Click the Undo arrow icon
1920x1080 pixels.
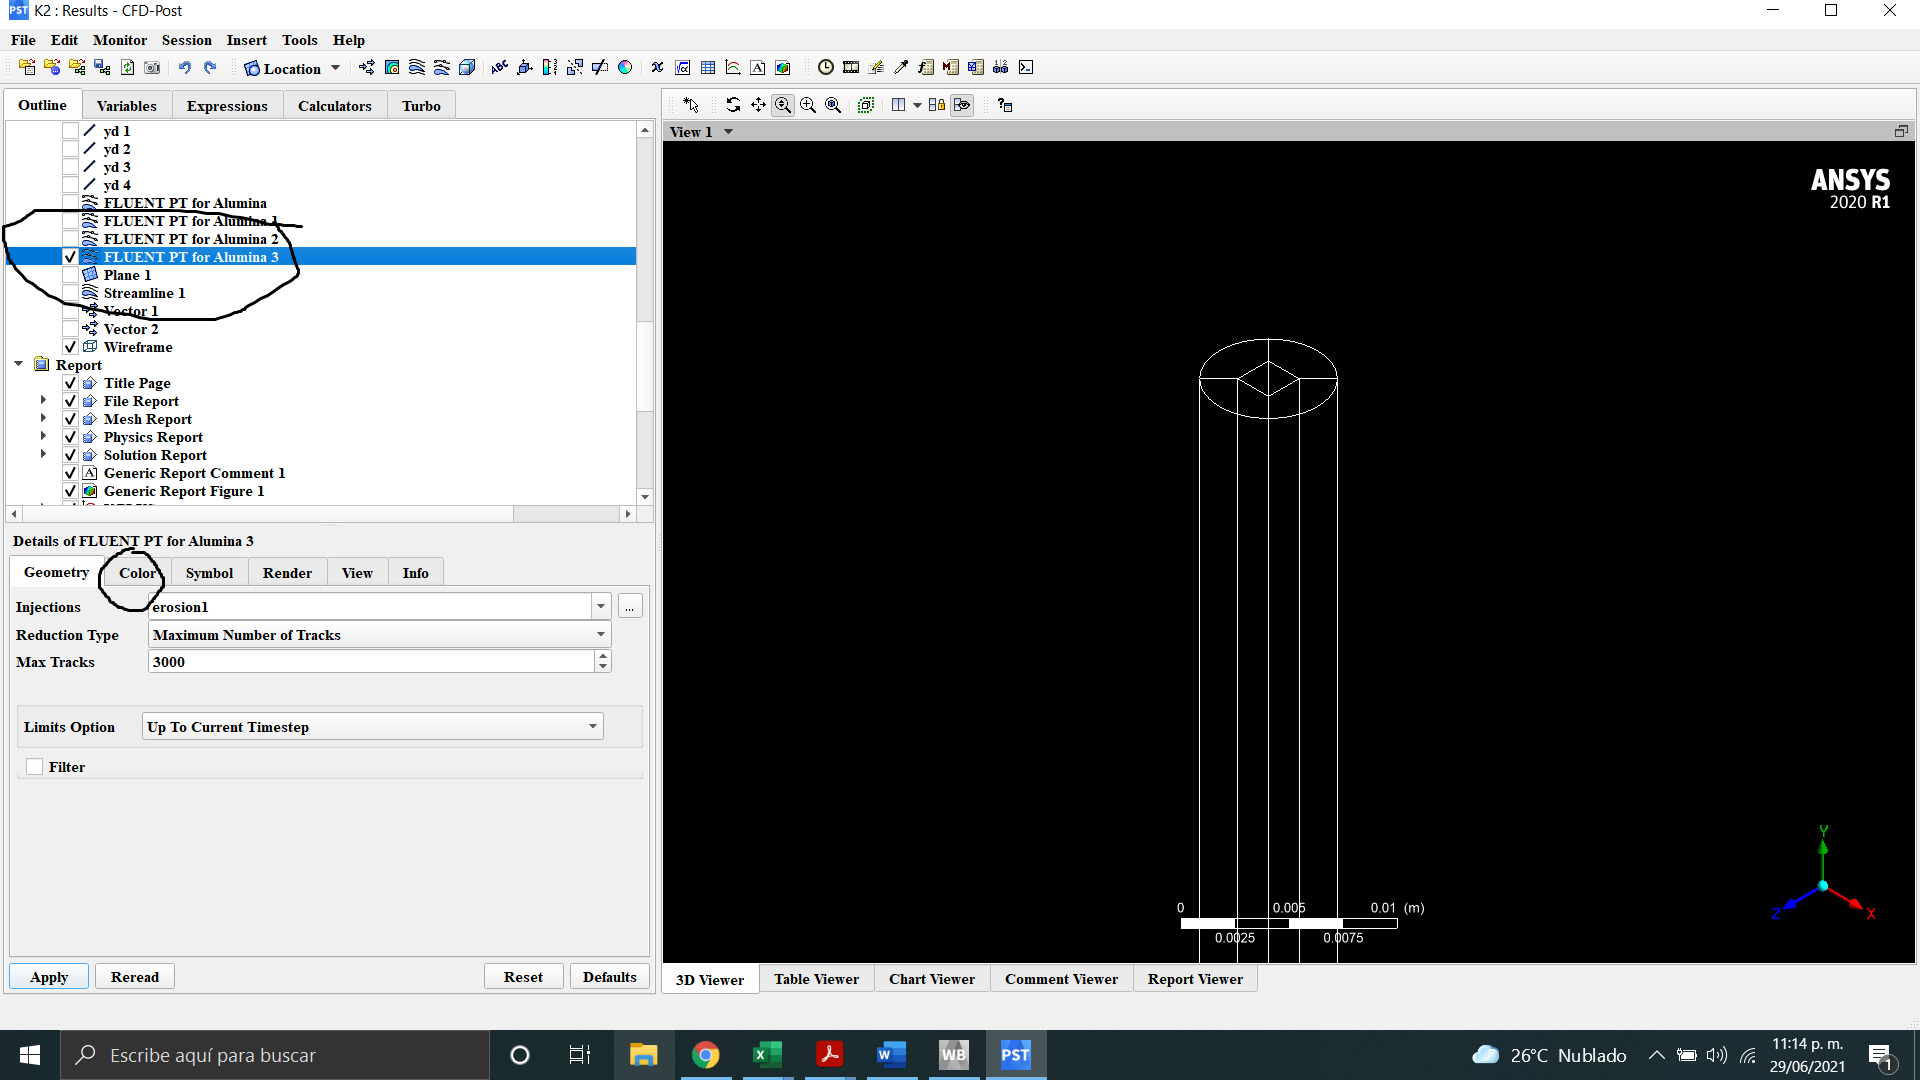coord(185,68)
